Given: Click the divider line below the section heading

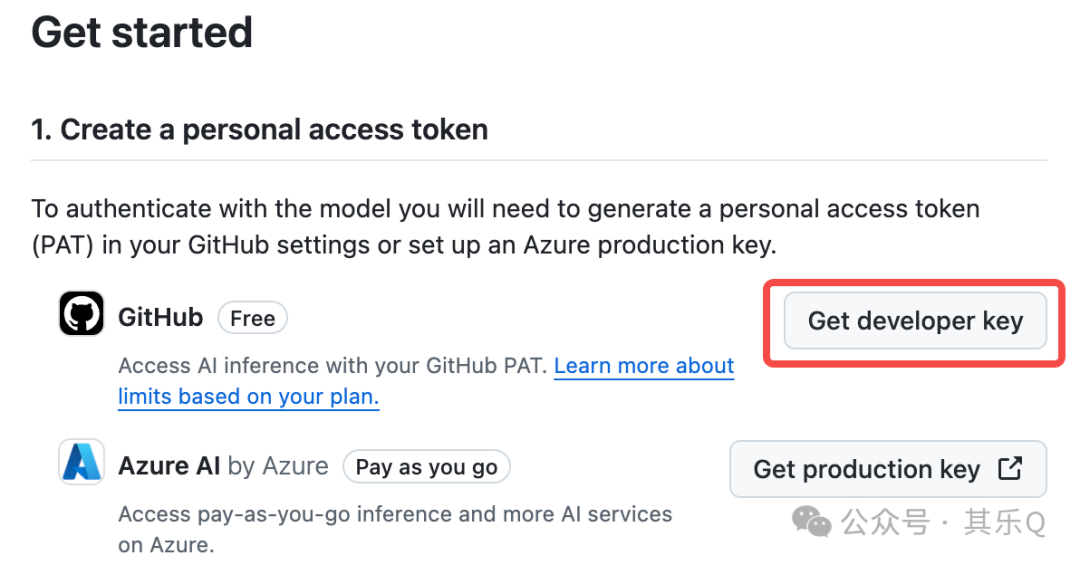Looking at the screenshot, I should (x=539, y=160).
